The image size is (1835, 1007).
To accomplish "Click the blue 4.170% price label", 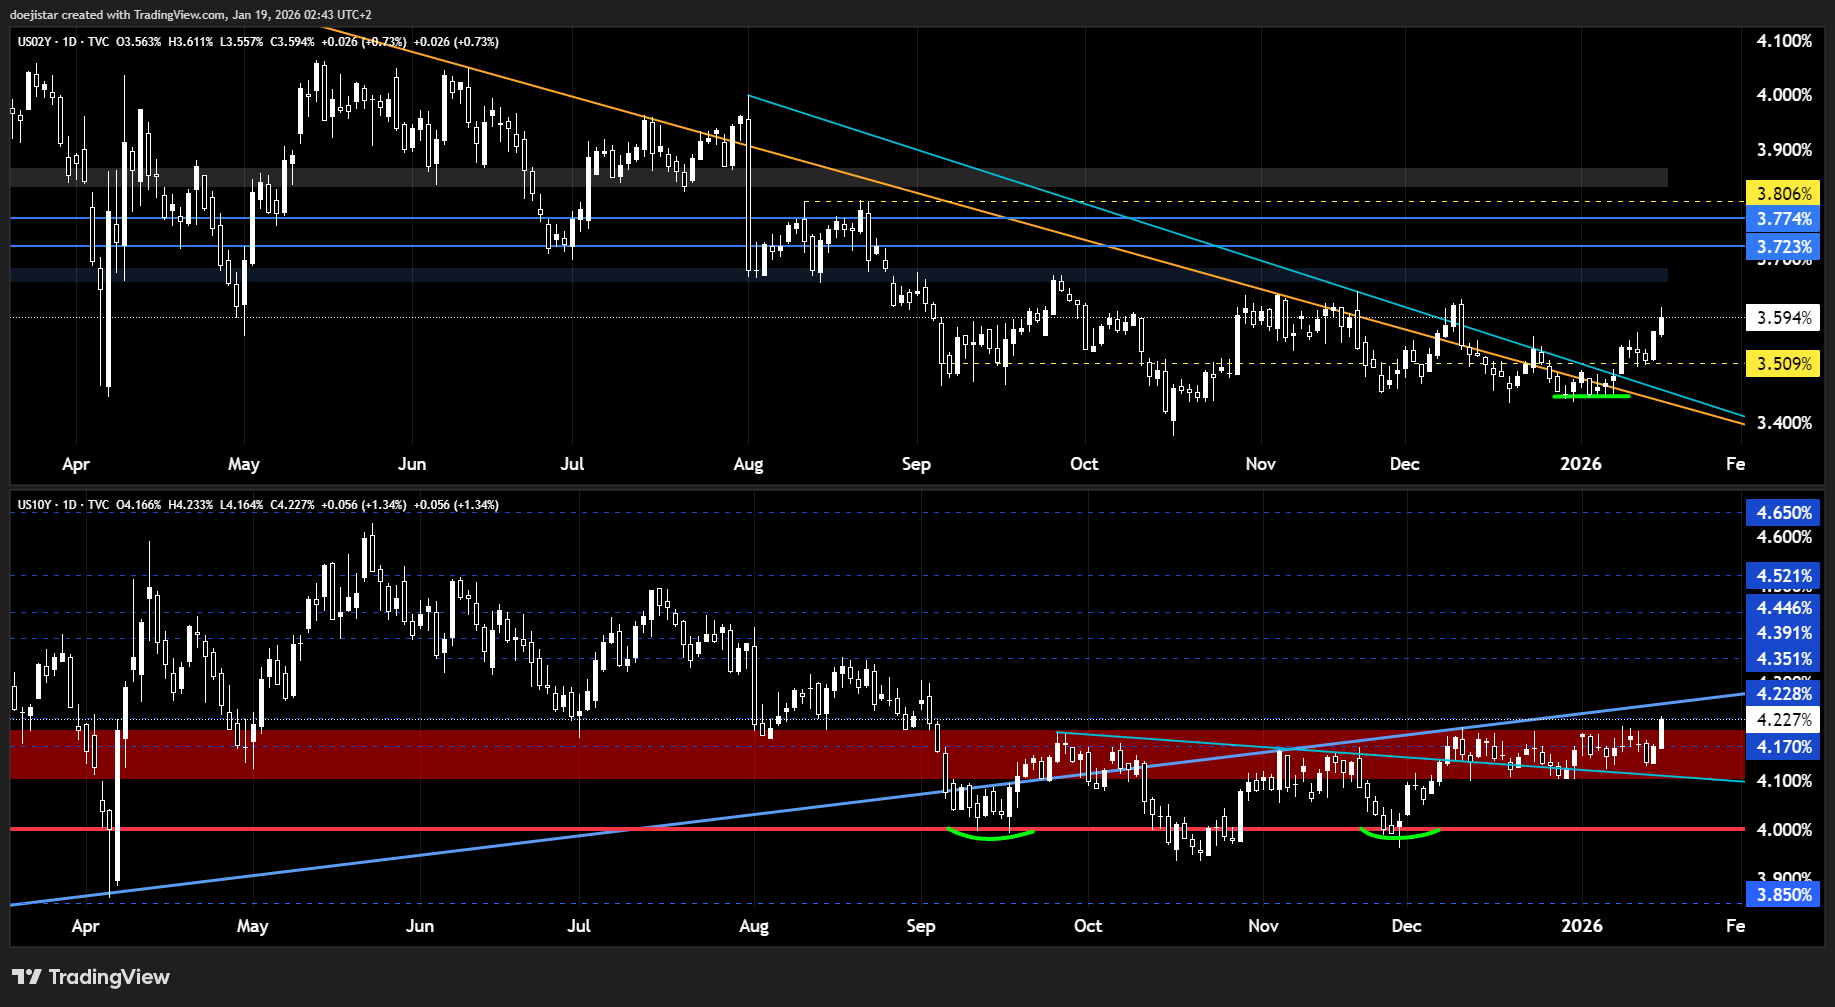I will click(x=1782, y=747).
